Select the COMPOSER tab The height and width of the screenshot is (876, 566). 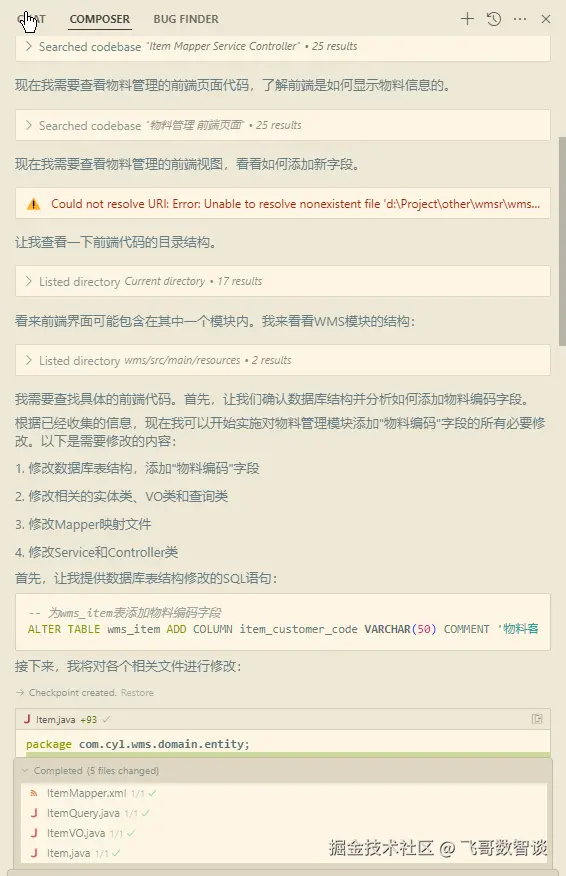(99, 19)
